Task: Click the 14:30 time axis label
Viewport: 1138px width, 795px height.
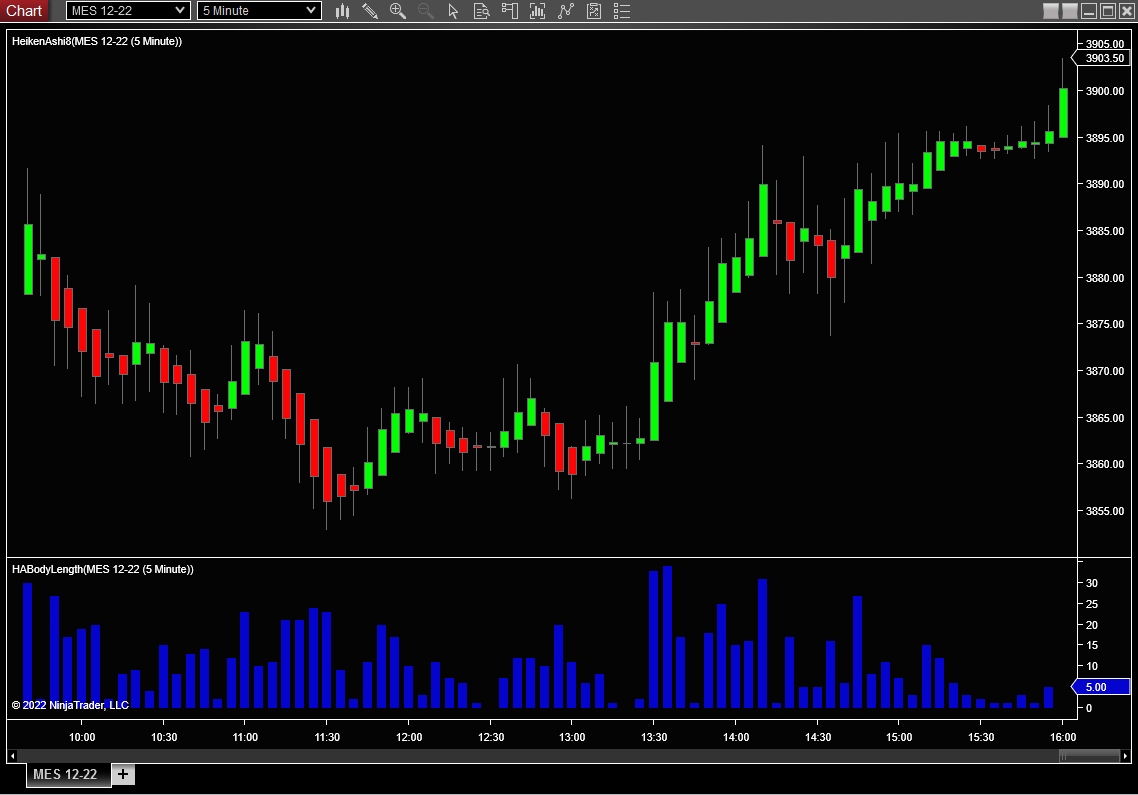Action: pyautogui.click(x=818, y=738)
